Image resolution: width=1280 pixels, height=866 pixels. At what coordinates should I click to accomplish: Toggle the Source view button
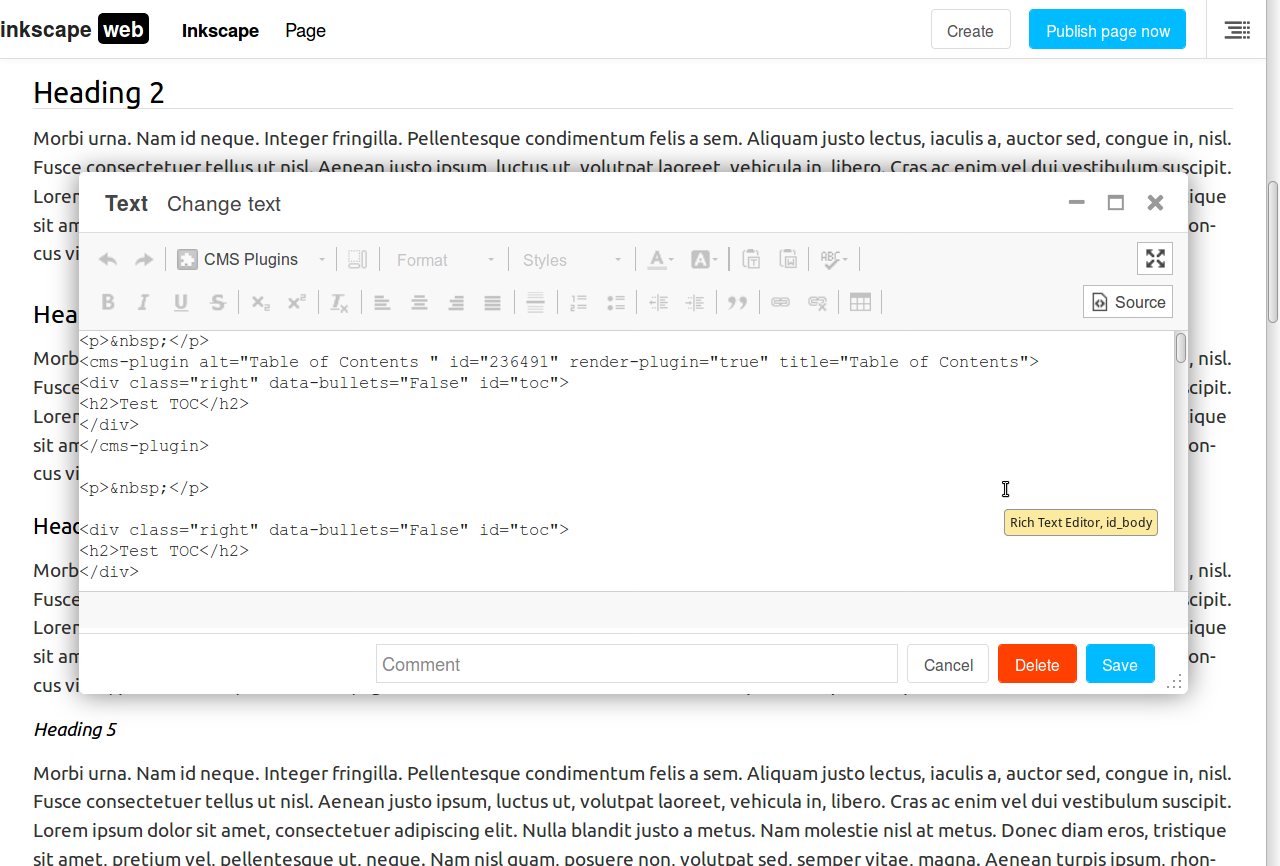click(x=1128, y=302)
